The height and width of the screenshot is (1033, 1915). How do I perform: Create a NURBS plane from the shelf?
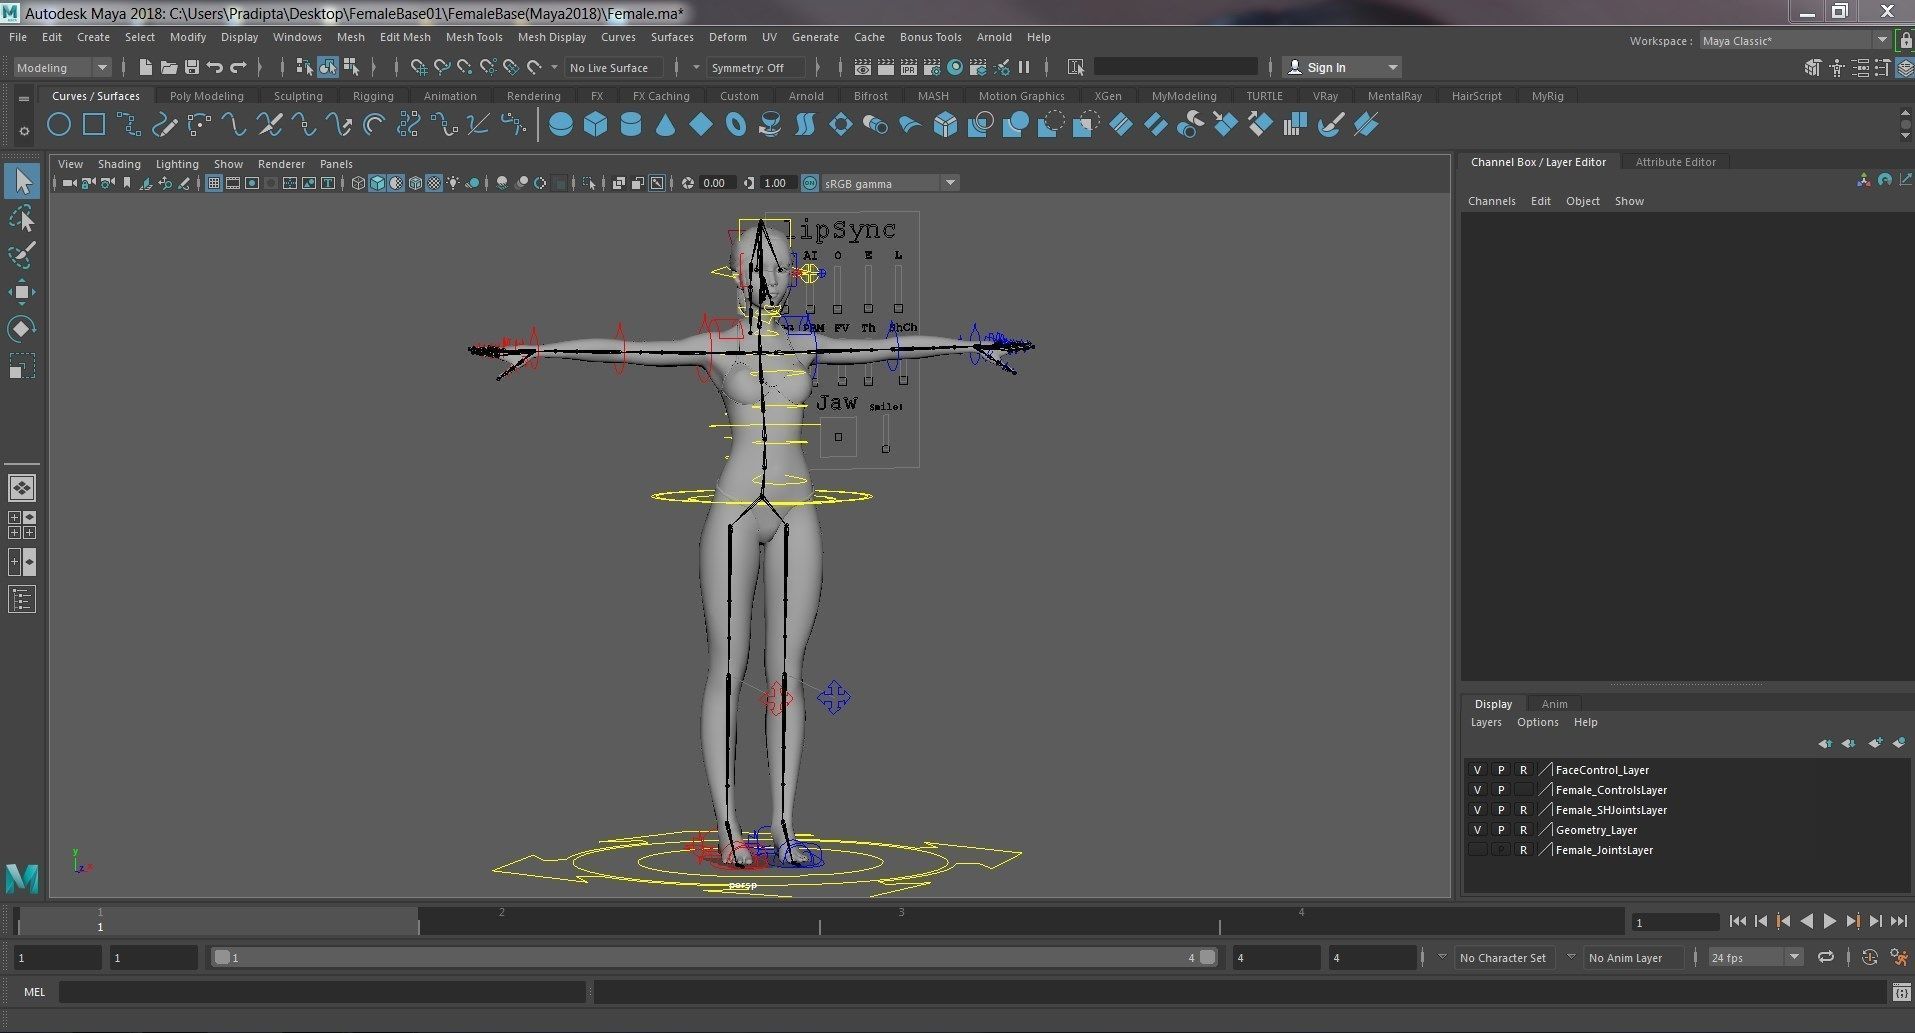coord(701,125)
